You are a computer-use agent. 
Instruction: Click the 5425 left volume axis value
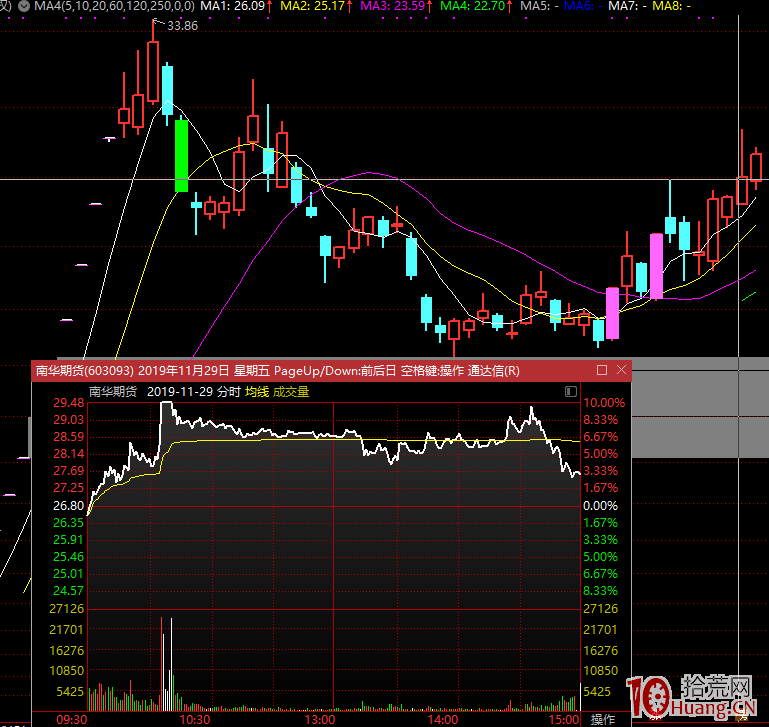click(70, 692)
